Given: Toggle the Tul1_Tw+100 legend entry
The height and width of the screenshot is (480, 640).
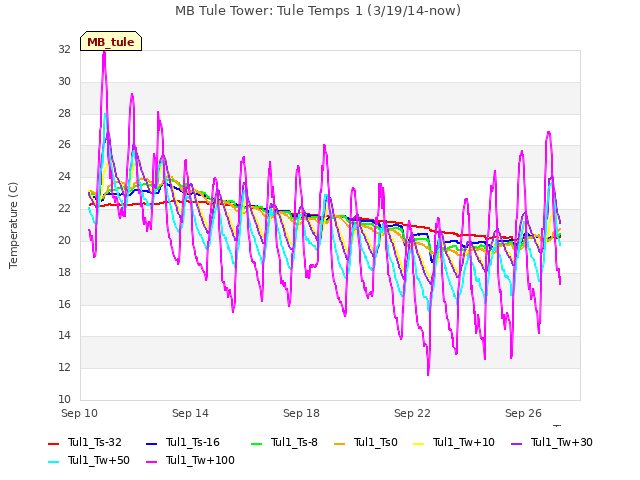Looking at the screenshot, I should click(x=190, y=460).
